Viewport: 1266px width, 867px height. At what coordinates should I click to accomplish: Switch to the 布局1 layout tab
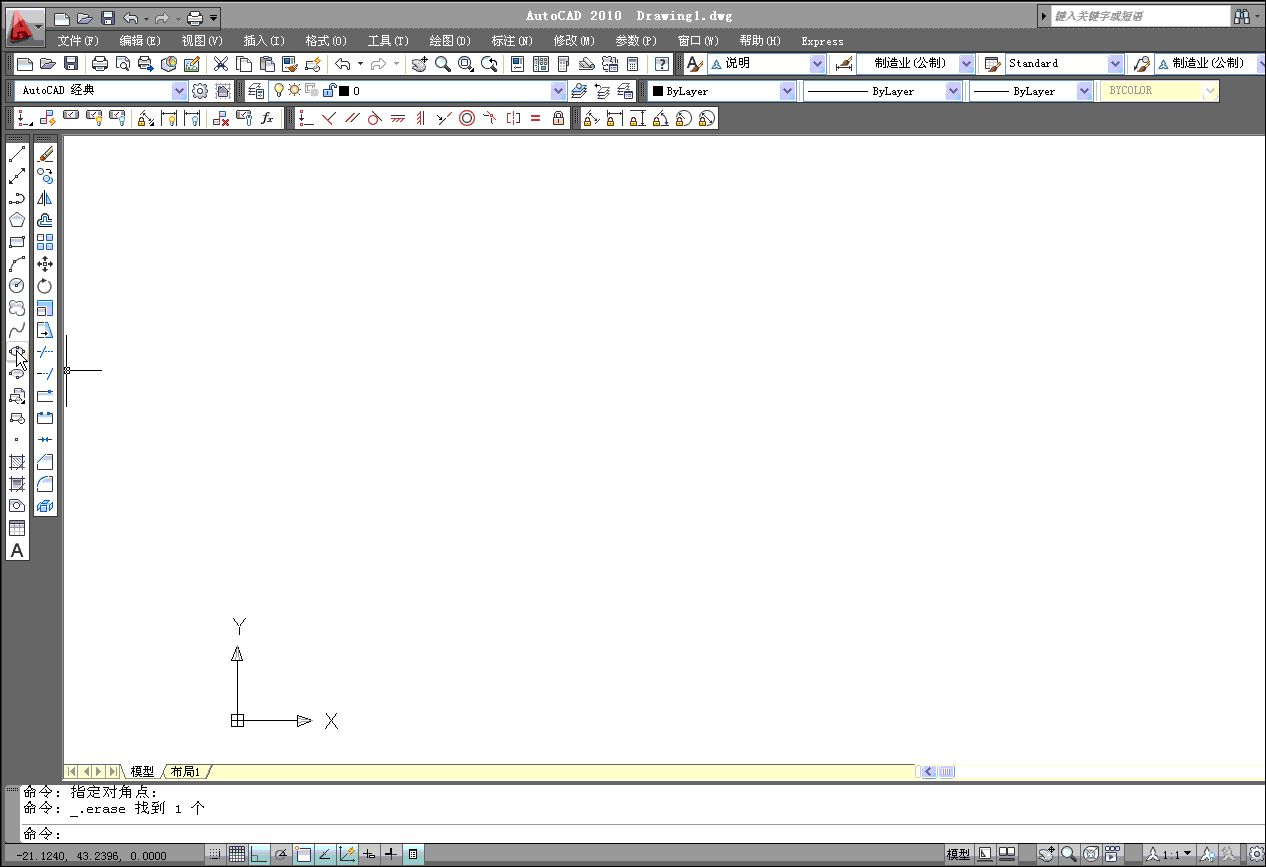pyautogui.click(x=185, y=772)
